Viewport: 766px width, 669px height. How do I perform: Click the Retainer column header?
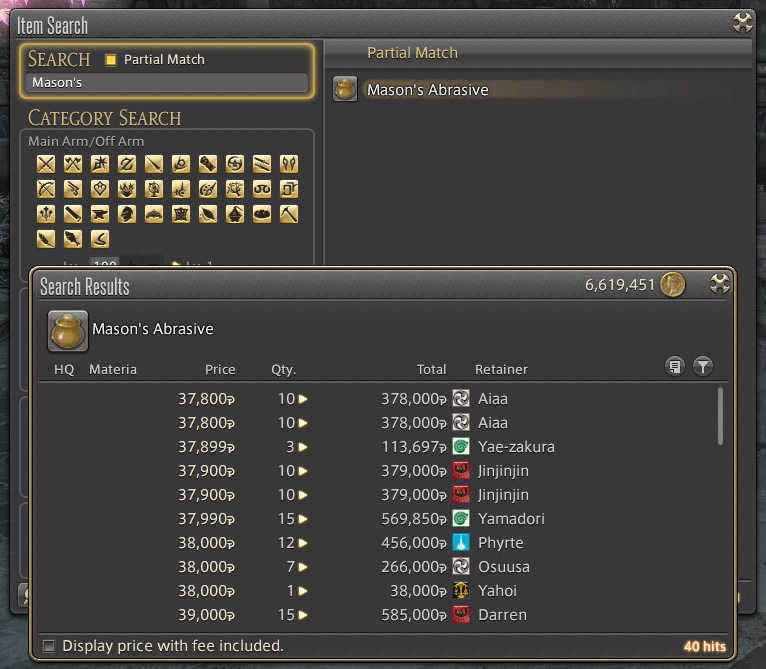pos(501,369)
